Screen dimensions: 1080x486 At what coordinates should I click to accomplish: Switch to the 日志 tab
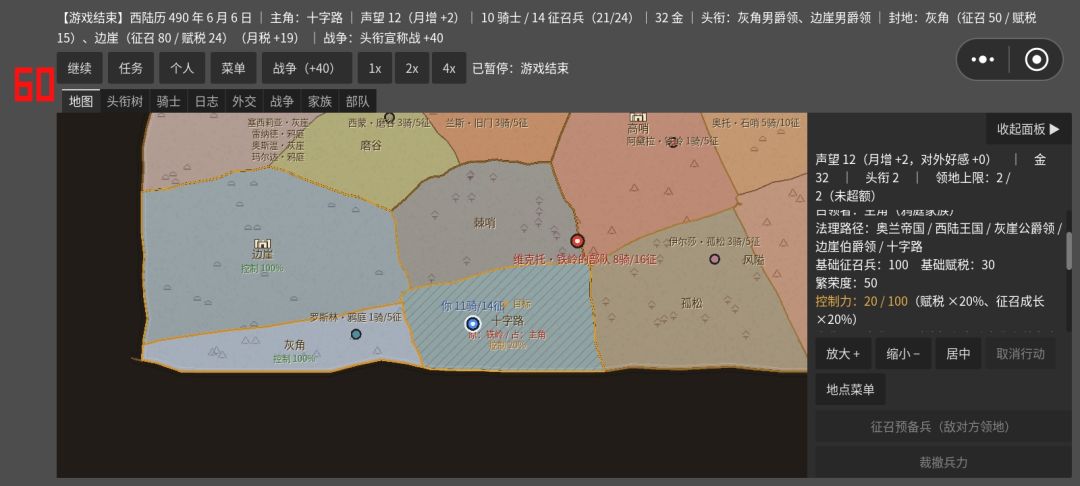[x=206, y=101]
